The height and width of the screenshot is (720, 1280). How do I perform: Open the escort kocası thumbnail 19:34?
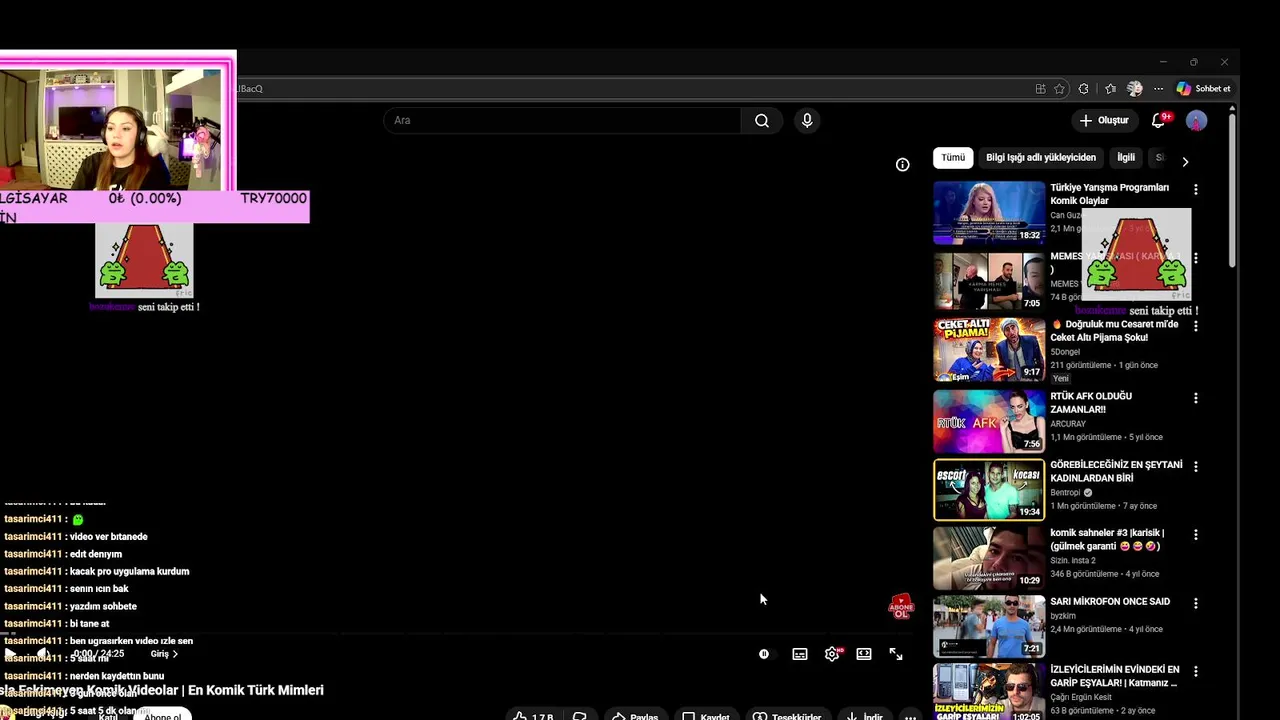[x=989, y=490]
